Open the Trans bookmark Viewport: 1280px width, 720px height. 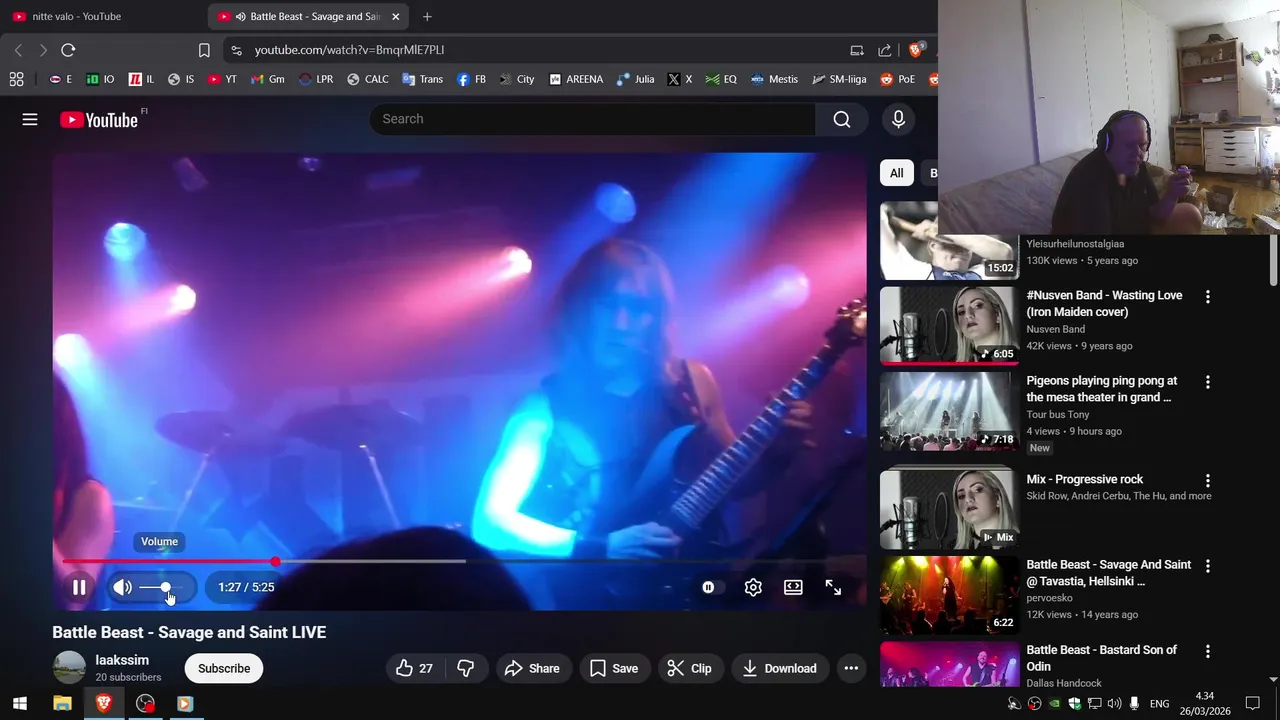(423, 79)
